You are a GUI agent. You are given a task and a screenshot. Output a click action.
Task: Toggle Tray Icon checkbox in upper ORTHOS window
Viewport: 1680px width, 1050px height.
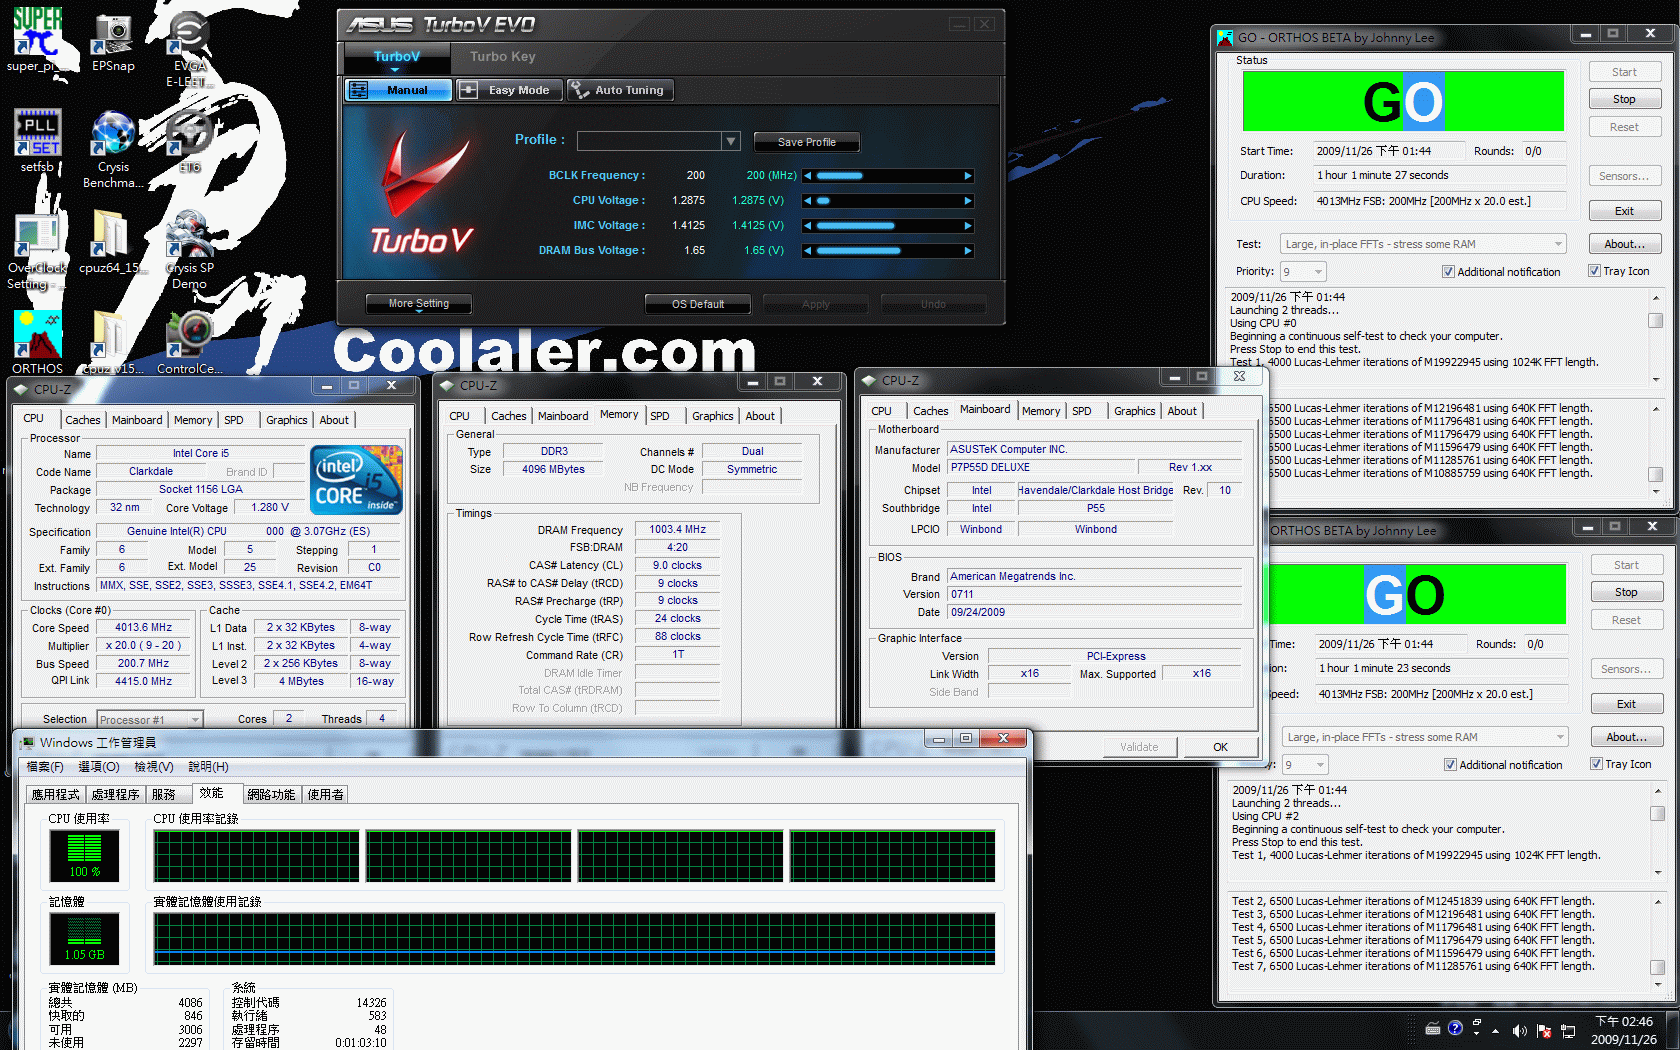[x=1619, y=271]
